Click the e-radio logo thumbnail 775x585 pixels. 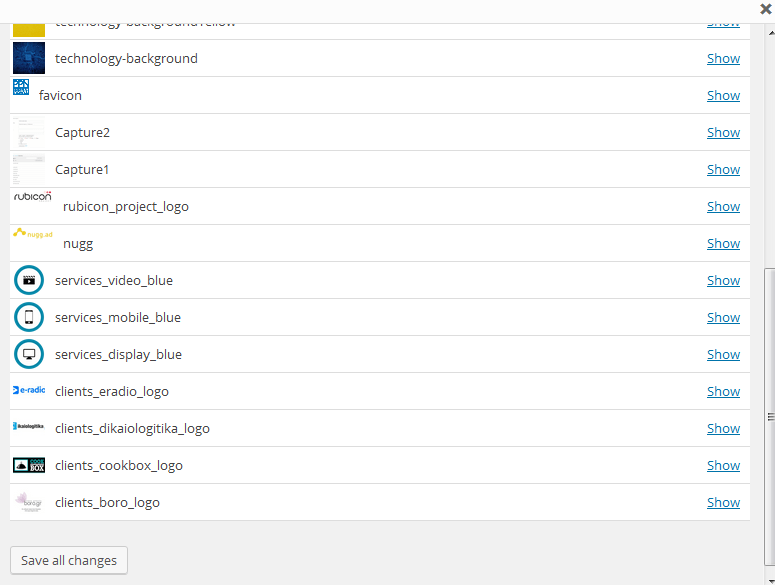click(29, 390)
